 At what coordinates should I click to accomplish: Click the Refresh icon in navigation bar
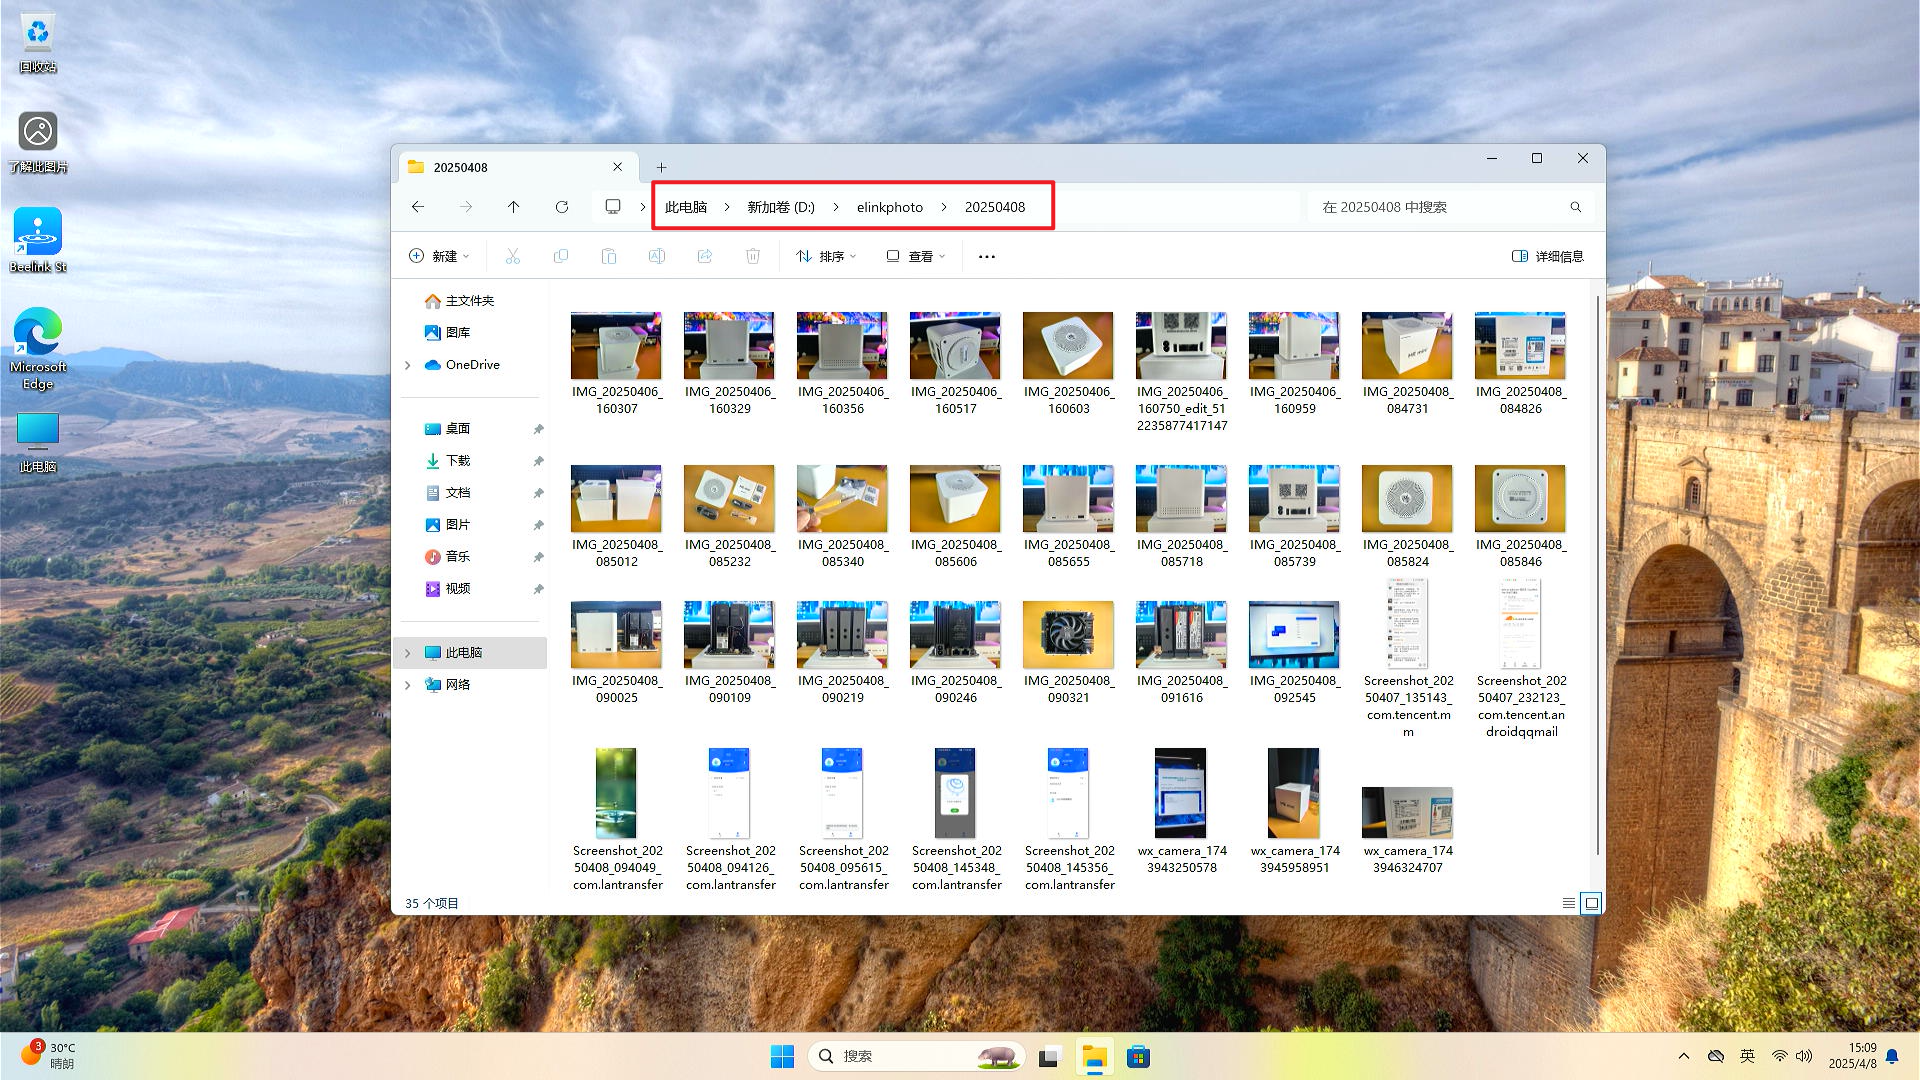click(562, 207)
